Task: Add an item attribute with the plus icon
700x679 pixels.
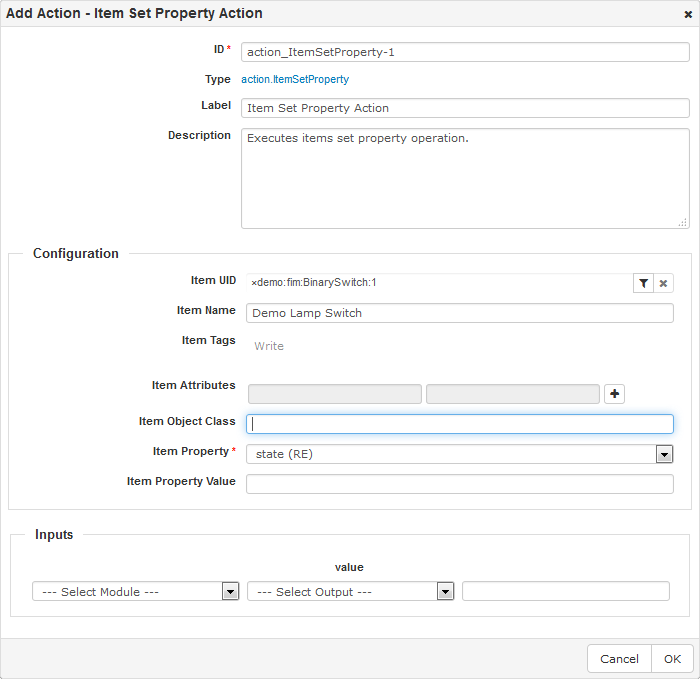Action: pos(614,394)
